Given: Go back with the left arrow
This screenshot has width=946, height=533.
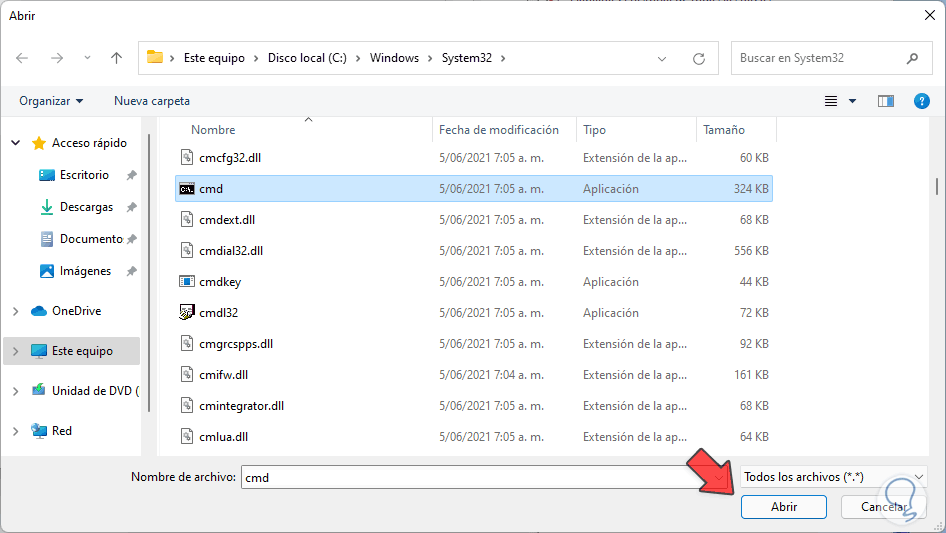Looking at the screenshot, I should 22,58.
